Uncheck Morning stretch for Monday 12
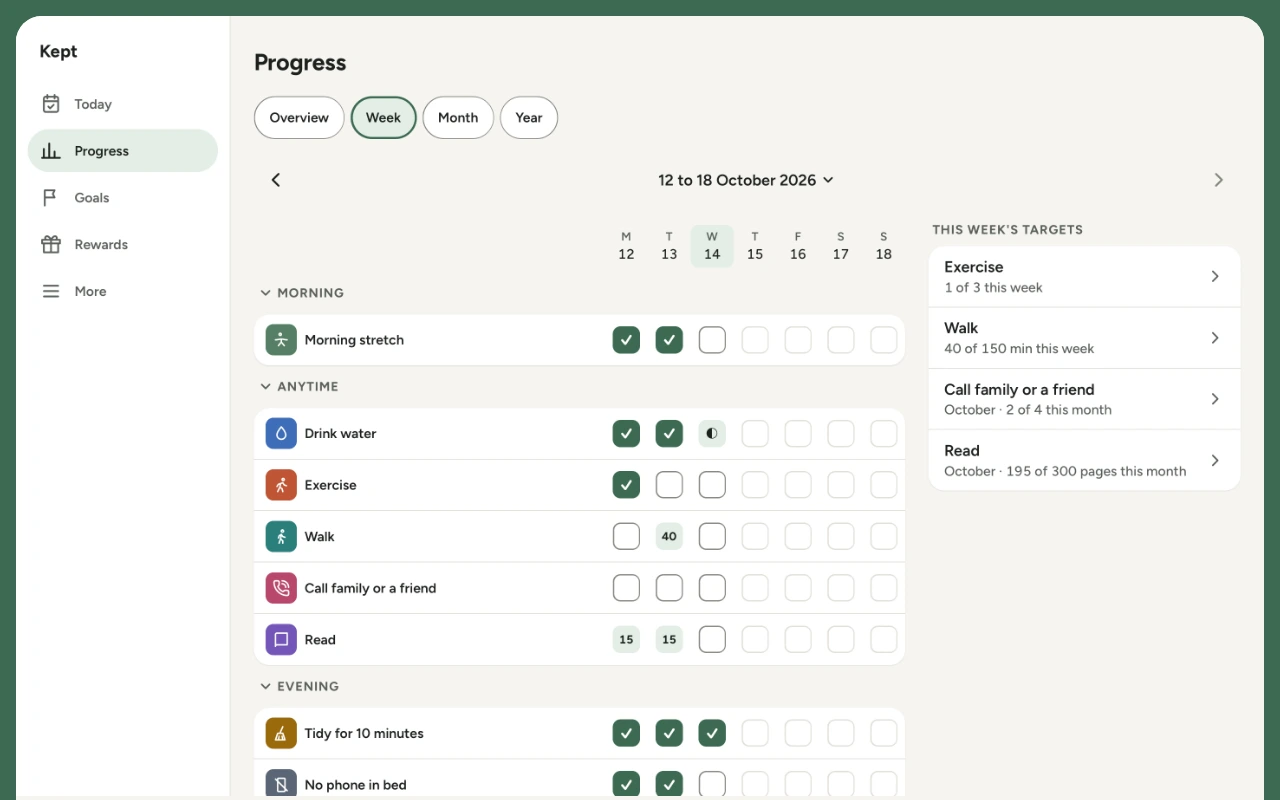The width and height of the screenshot is (1280, 800). pos(626,340)
